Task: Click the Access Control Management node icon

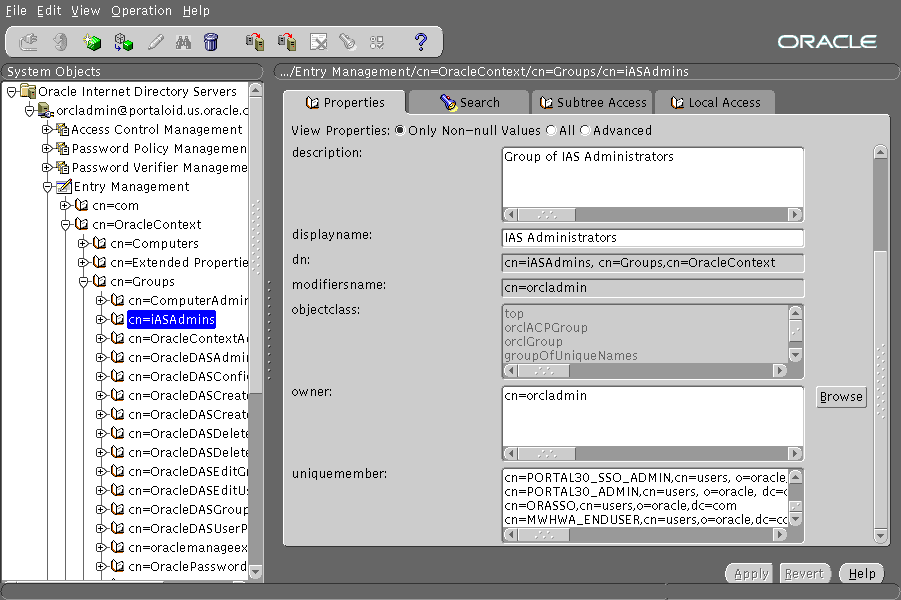Action: [63, 129]
